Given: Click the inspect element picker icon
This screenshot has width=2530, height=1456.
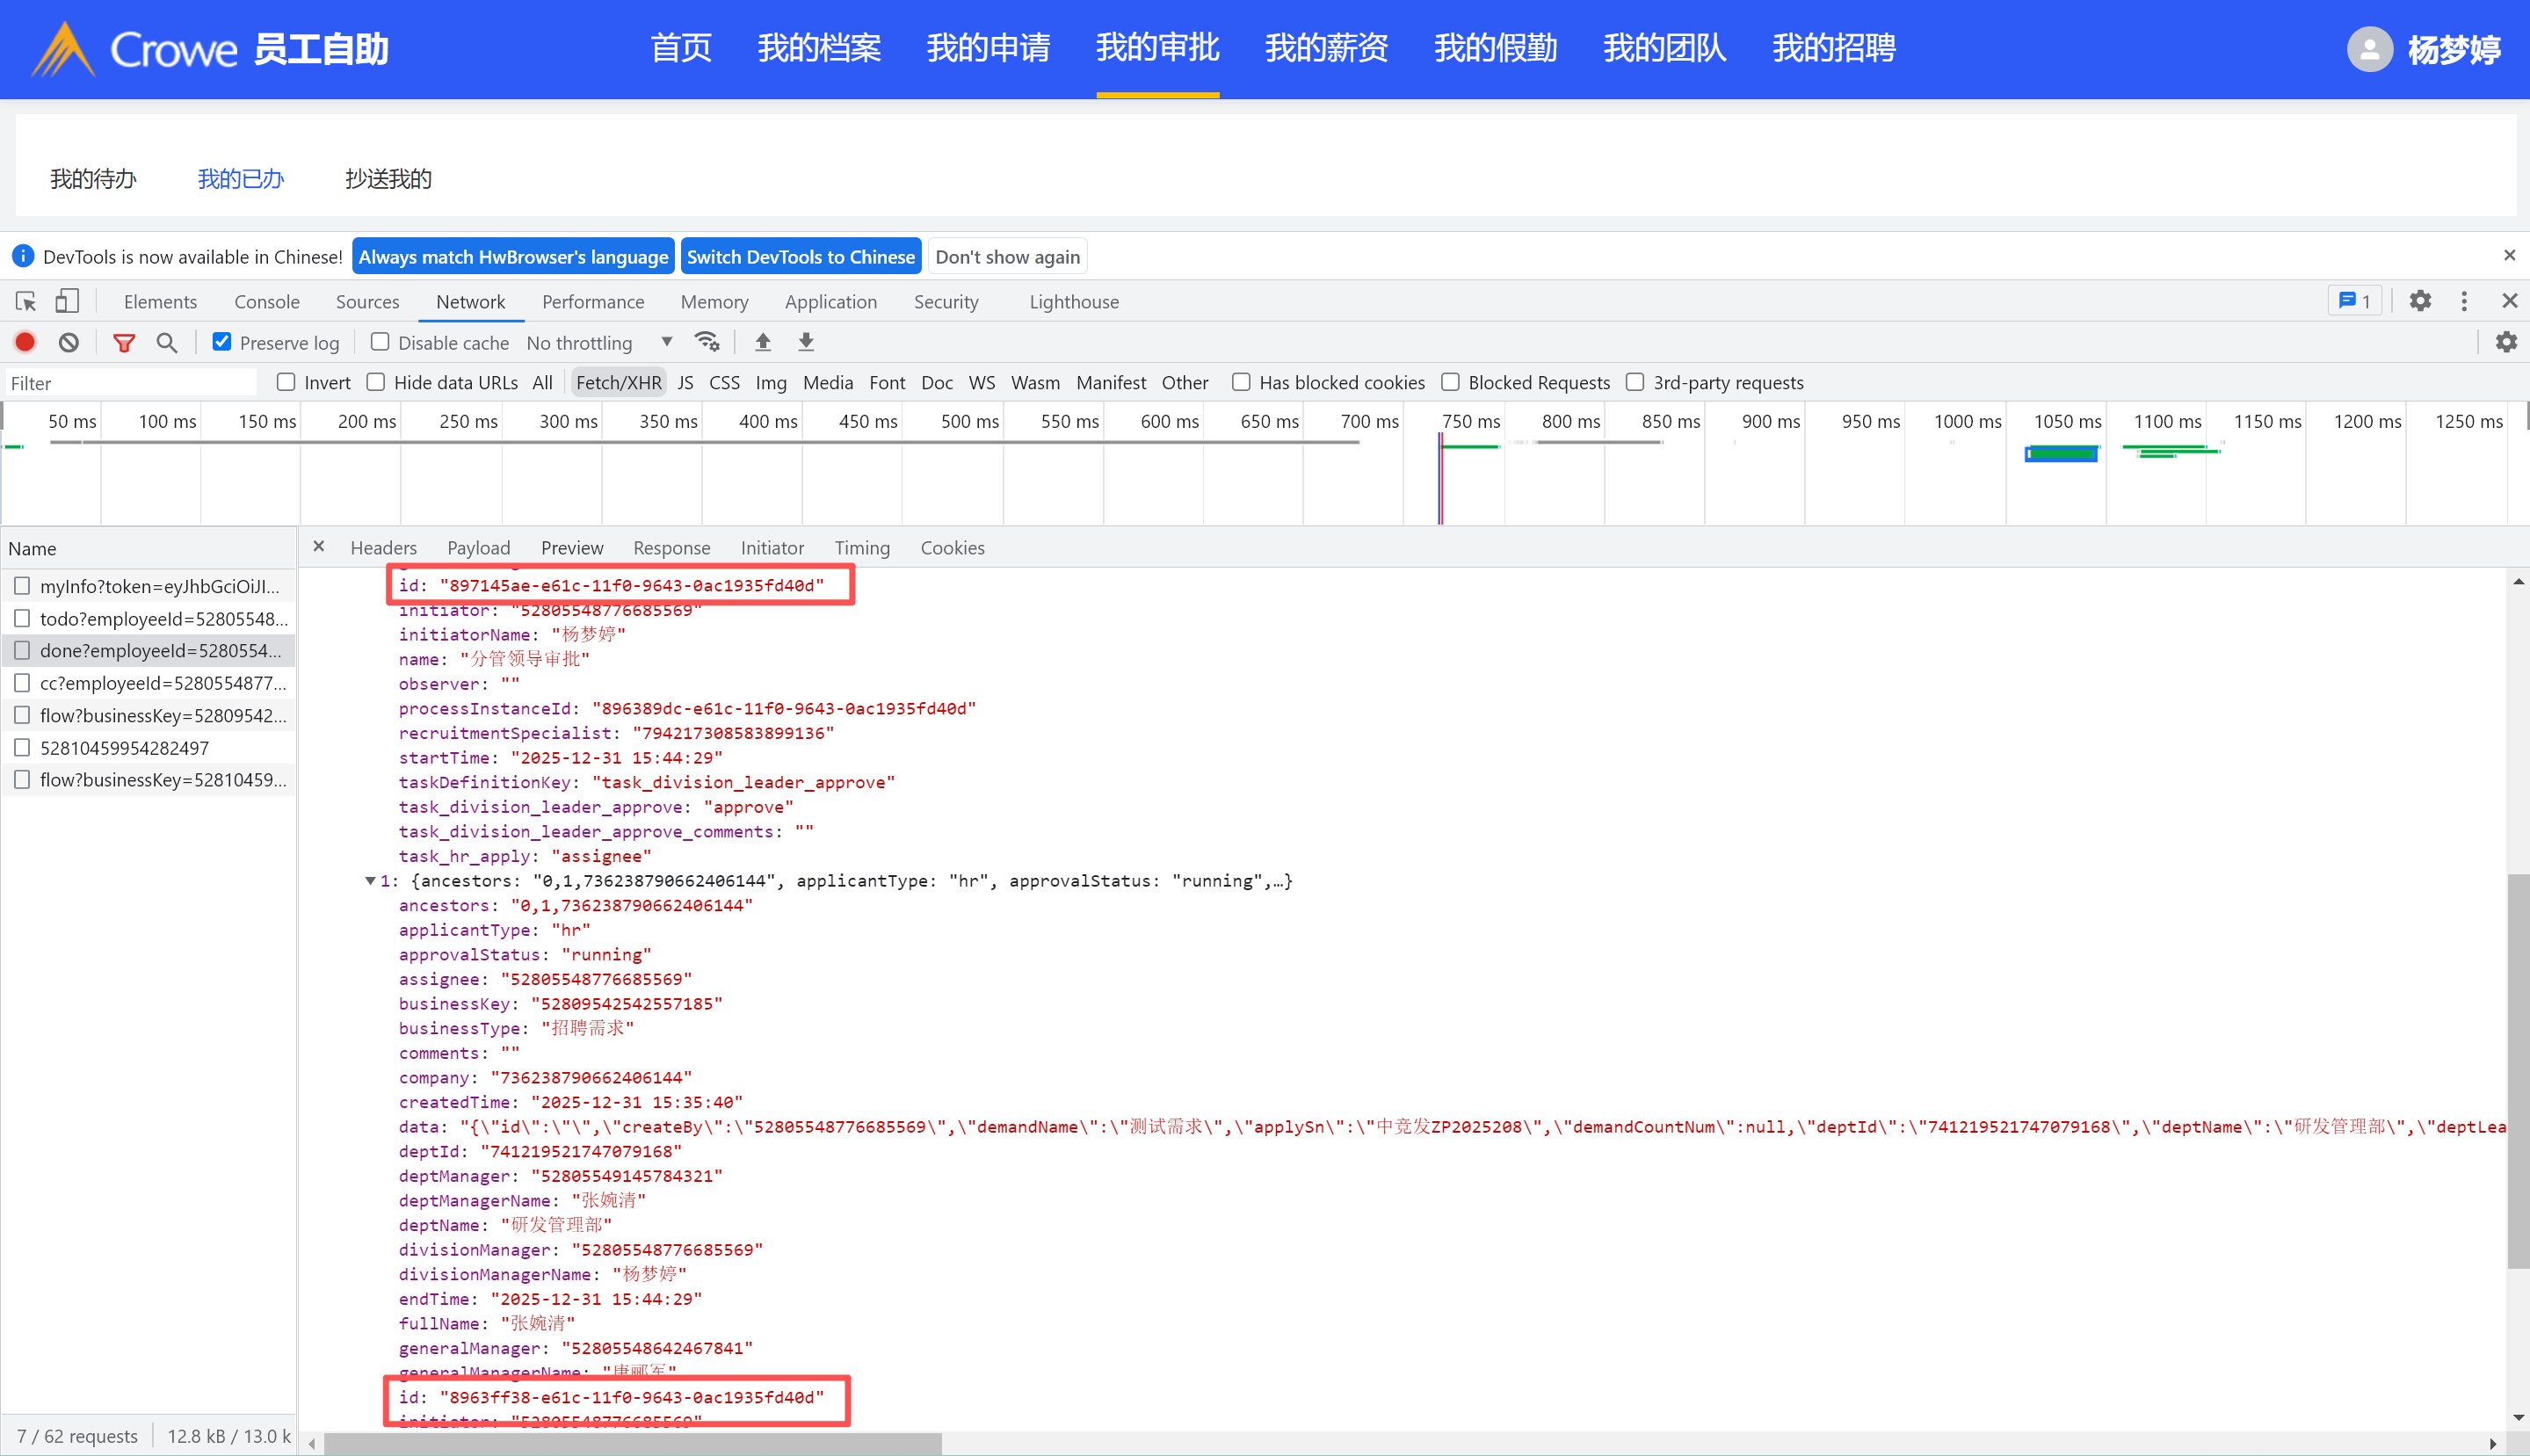Looking at the screenshot, I should tap(26, 301).
